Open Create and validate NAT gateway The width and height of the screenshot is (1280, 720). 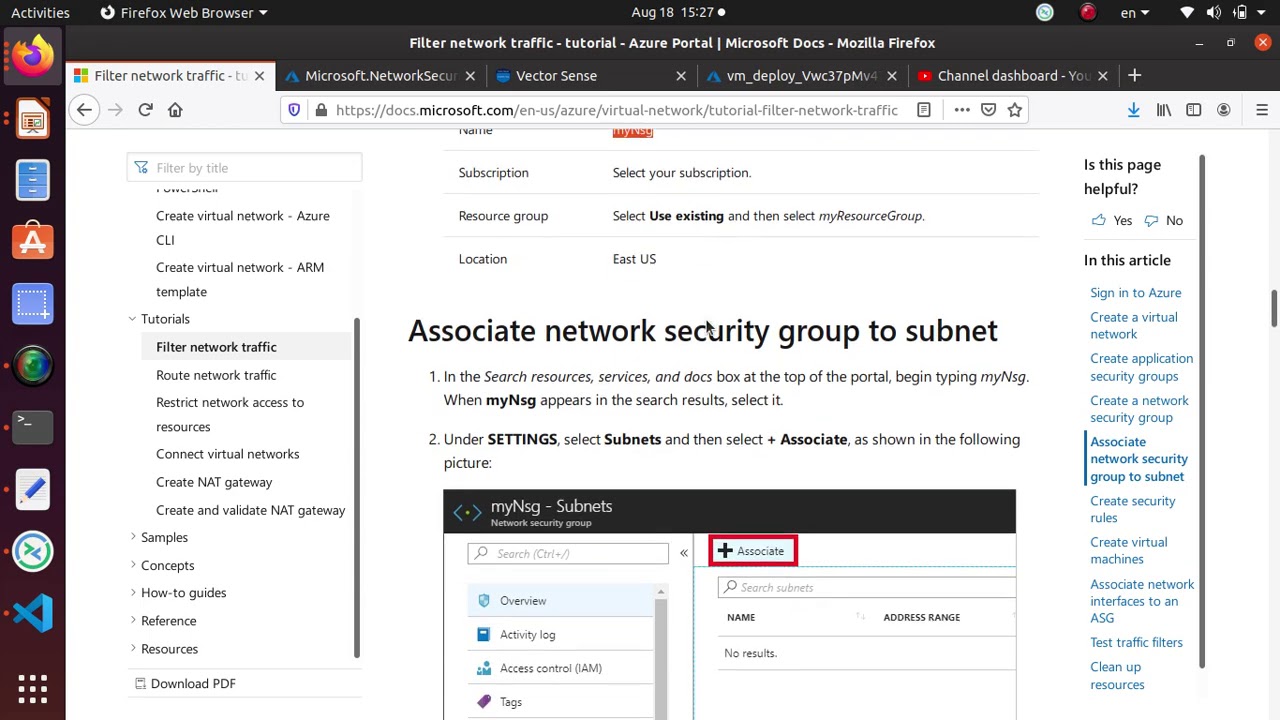pyautogui.click(x=250, y=510)
